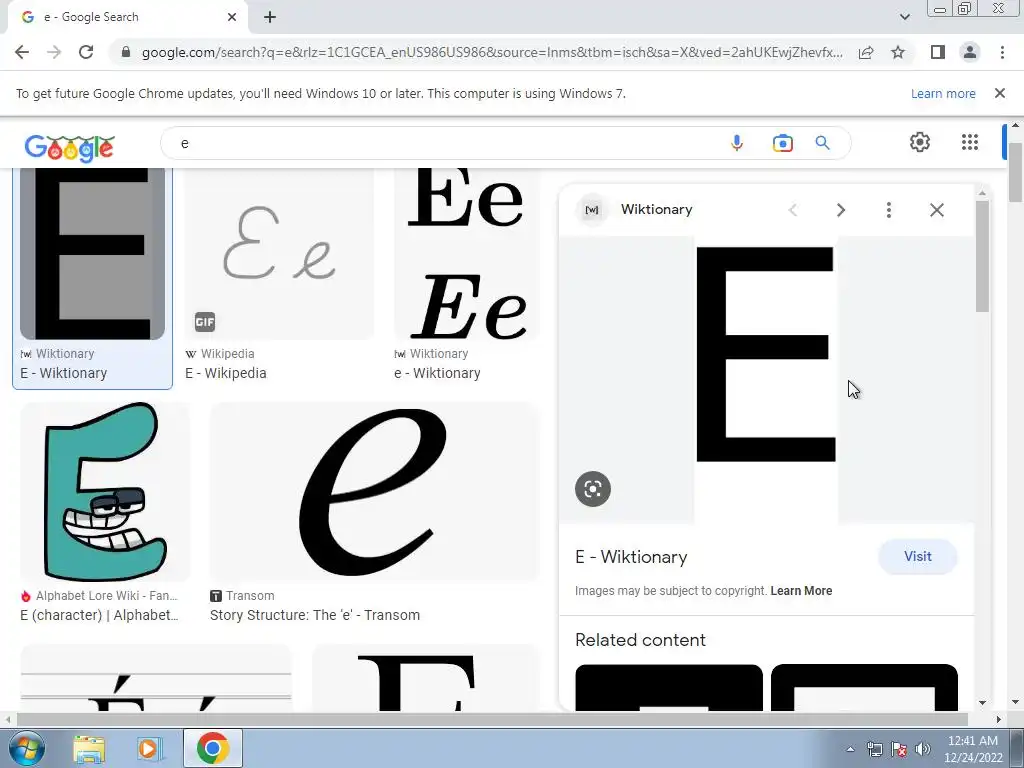Show next image in preview panel
Screen dimensions: 1024x768
coord(840,210)
